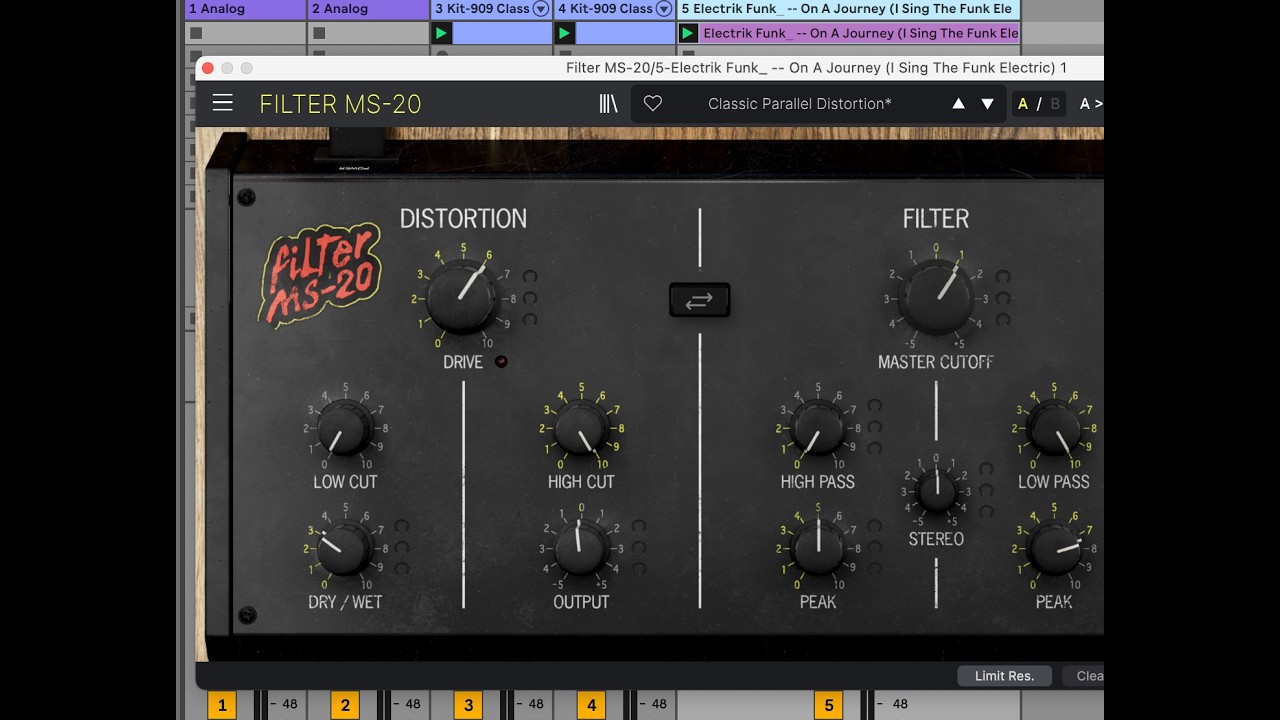Screen dimensions: 1280x720
Task: Favorite the preset with heart icon
Action: click(653, 103)
